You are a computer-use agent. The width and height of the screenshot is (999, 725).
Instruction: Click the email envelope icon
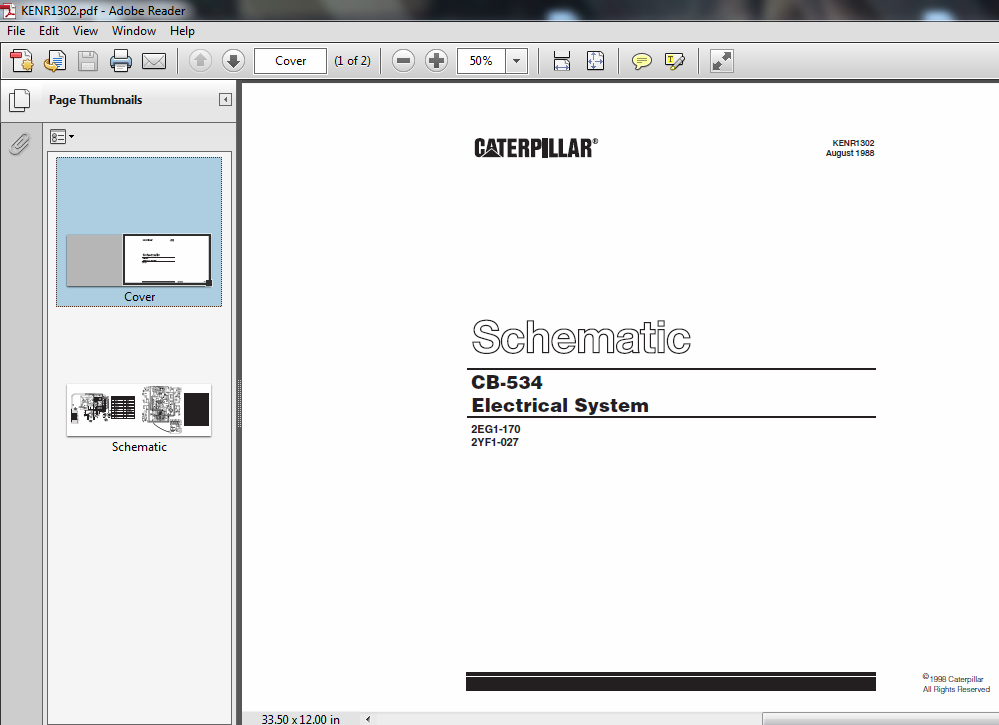154,61
